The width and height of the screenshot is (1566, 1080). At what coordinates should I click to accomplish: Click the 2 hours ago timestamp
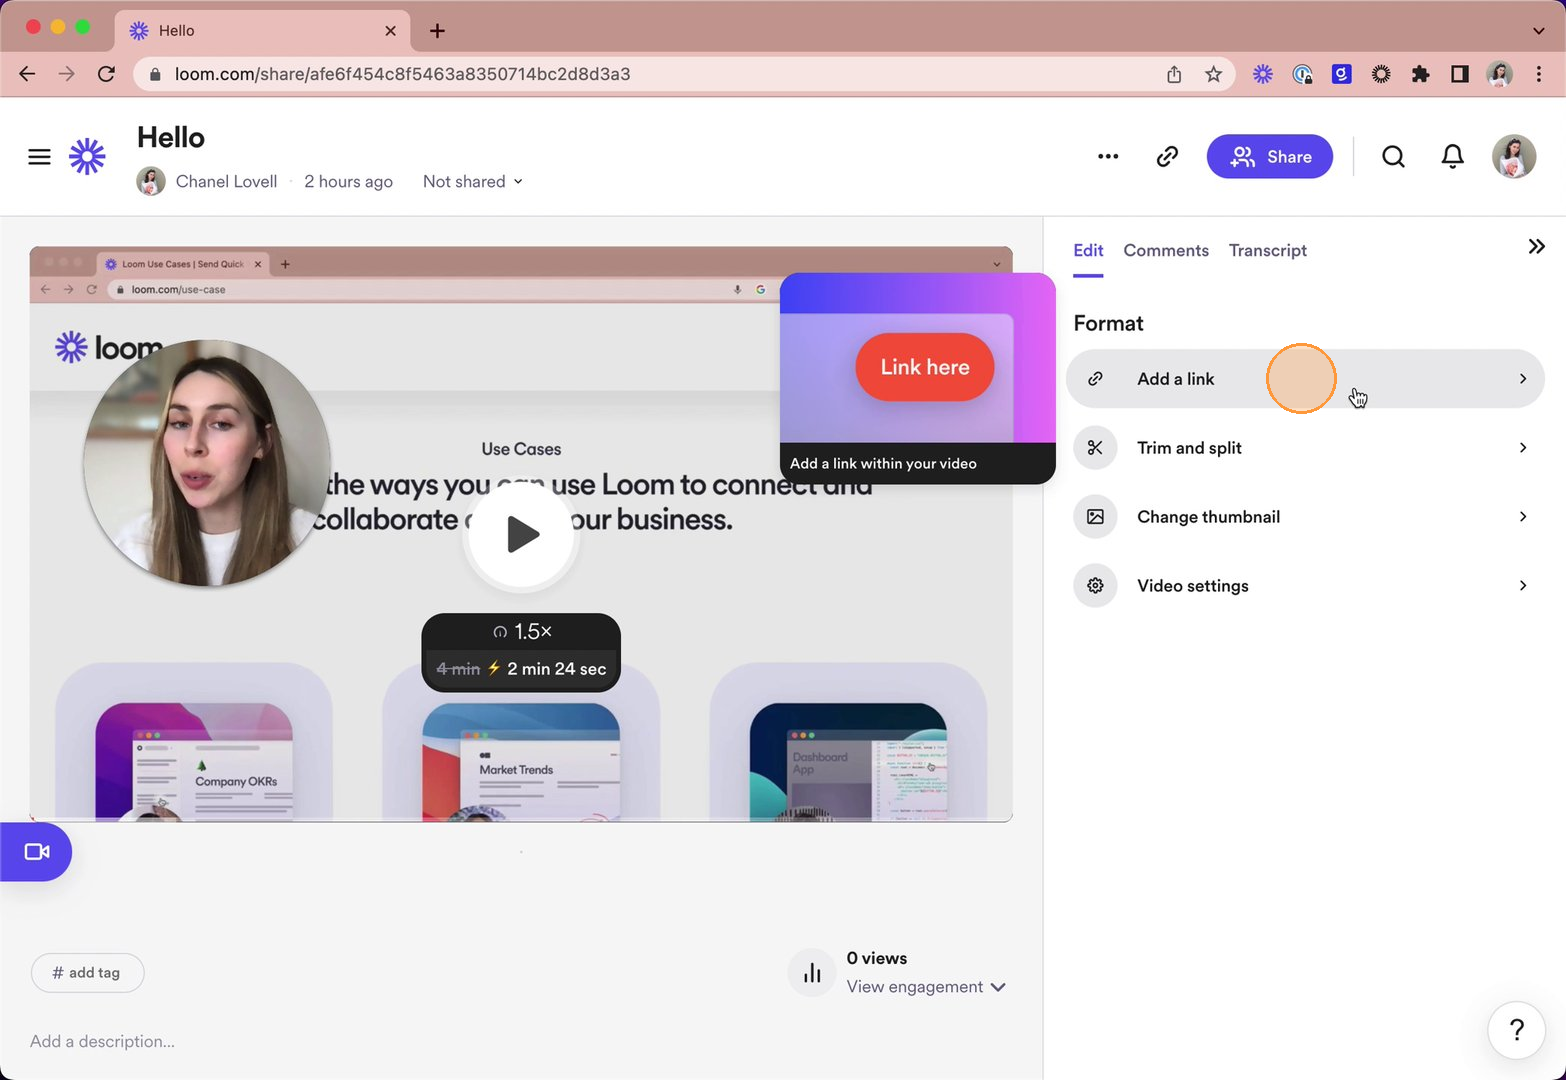point(348,182)
